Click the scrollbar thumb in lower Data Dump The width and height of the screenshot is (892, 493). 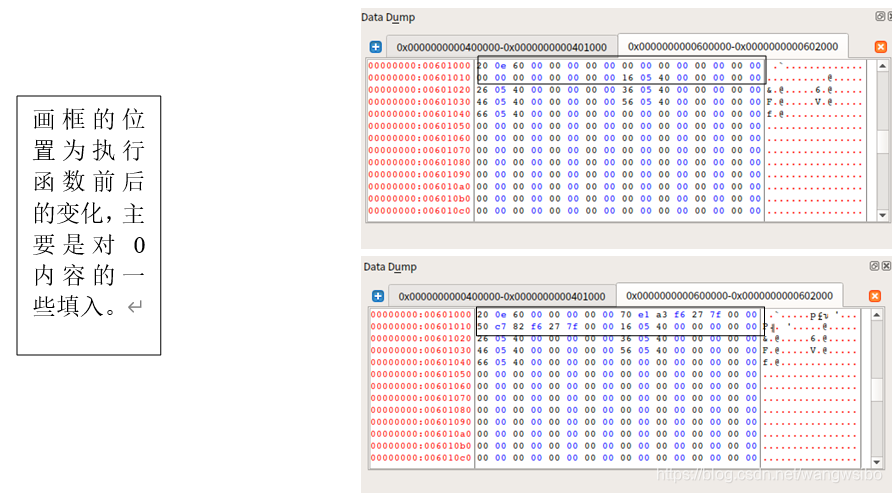877,390
